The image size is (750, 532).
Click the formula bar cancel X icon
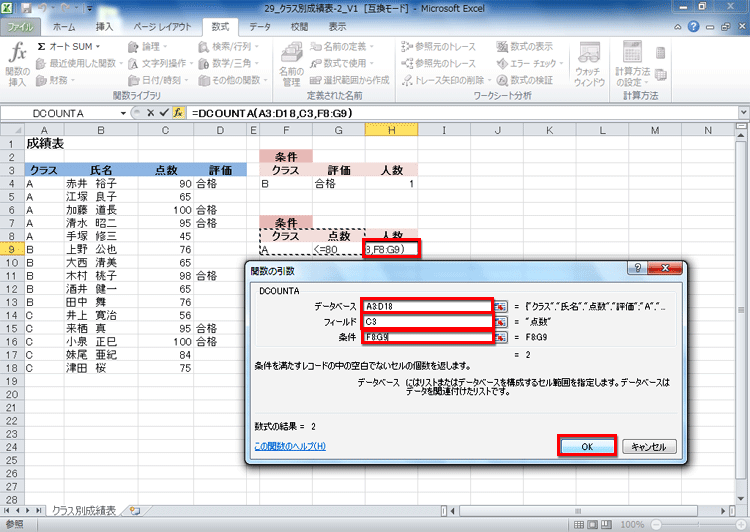pyautogui.click(x=151, y=113)
